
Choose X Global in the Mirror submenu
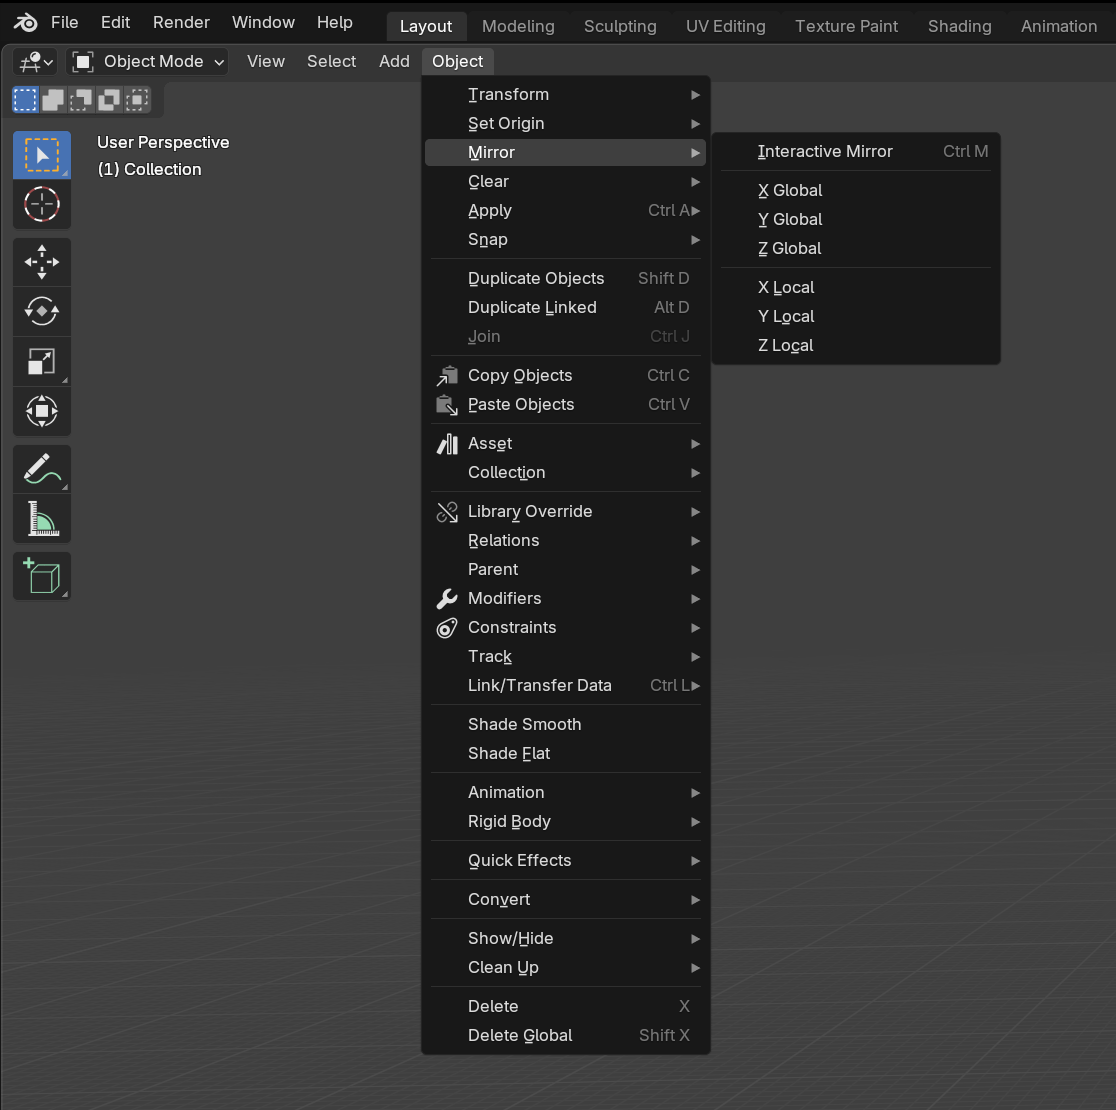pyautogui.click(x=790, y=190)
